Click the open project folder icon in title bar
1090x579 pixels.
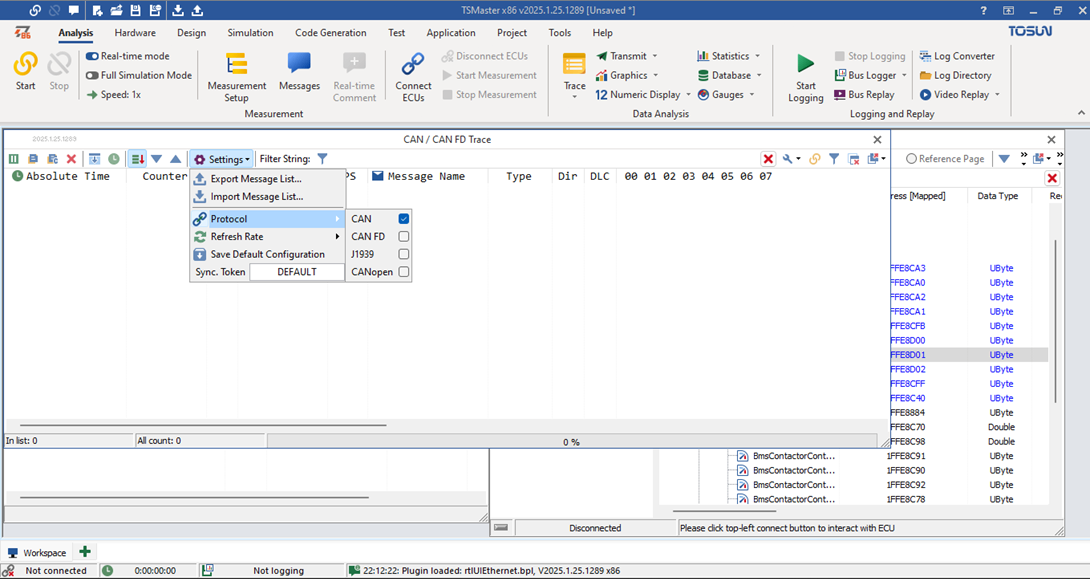(x=117, y=10)
